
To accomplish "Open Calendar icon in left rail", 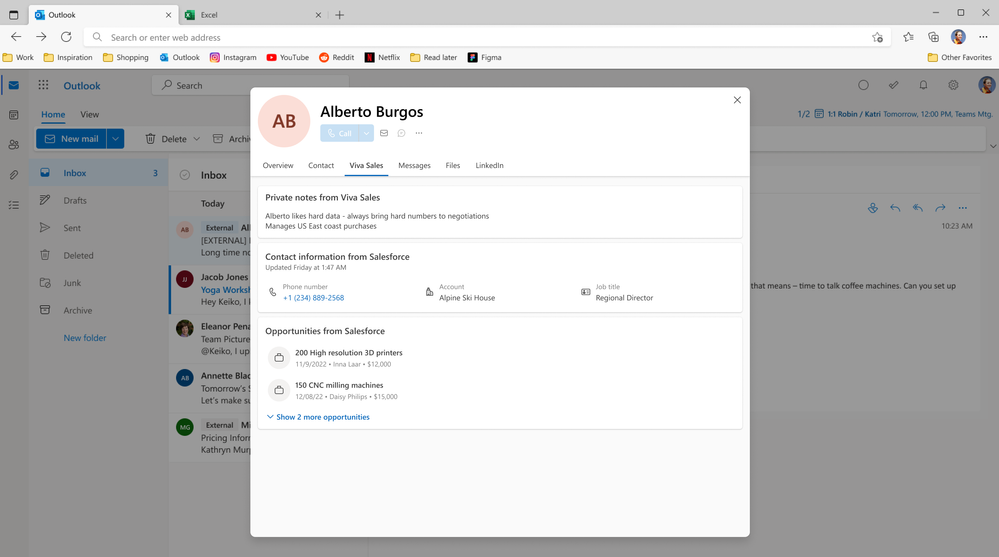I will (x=14, y=115).
